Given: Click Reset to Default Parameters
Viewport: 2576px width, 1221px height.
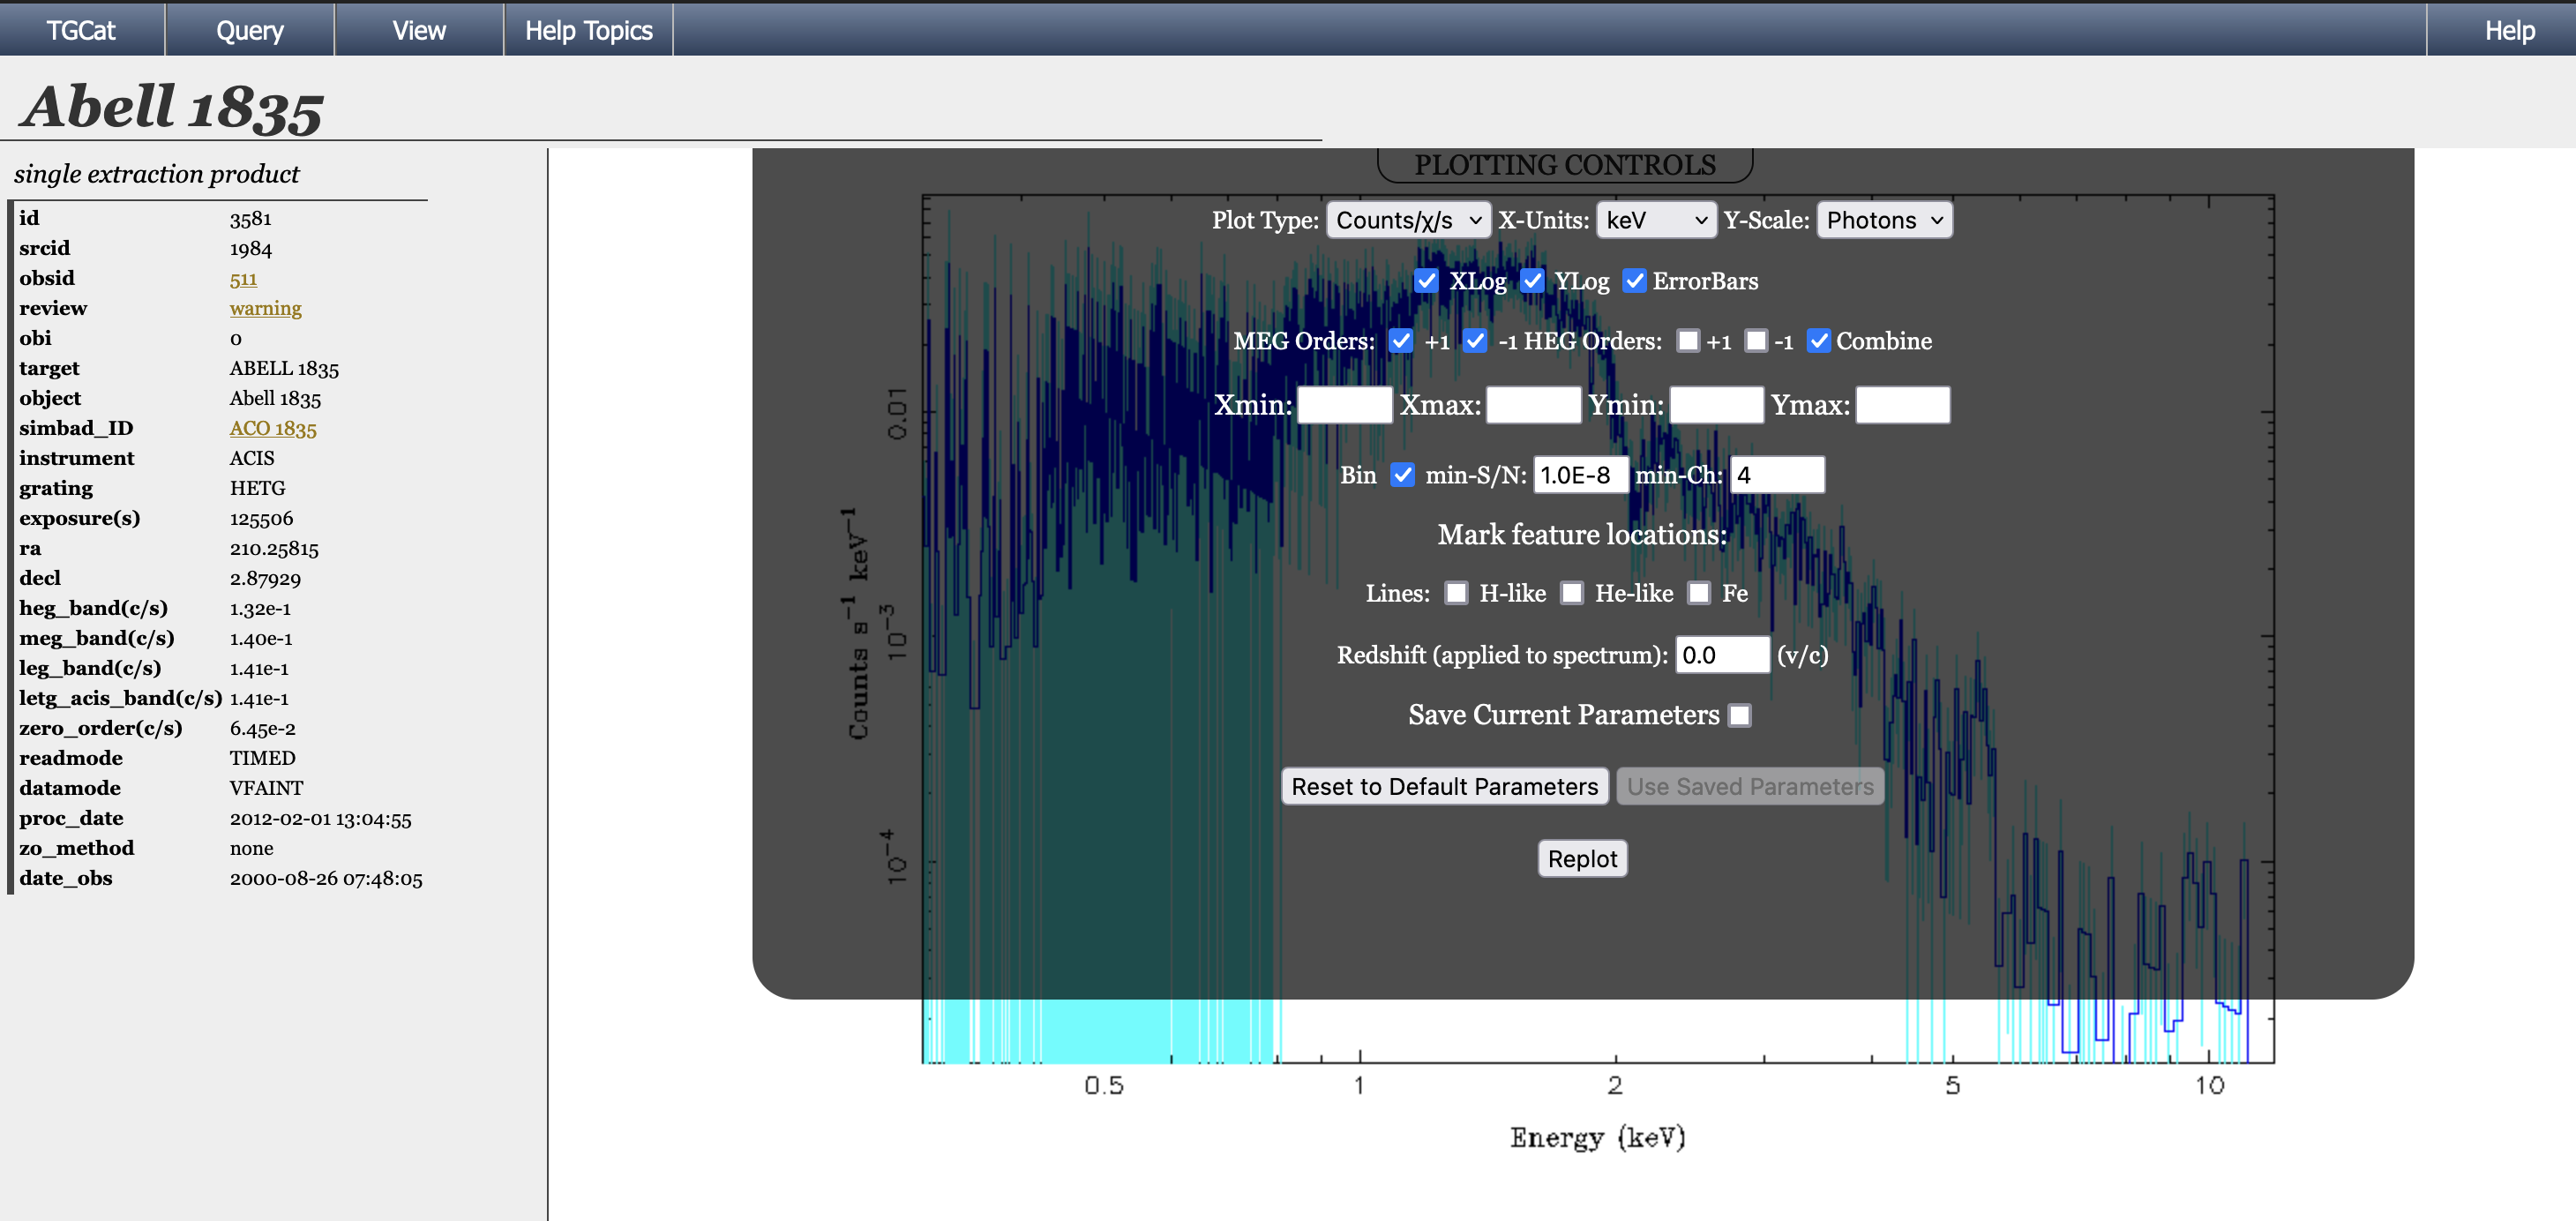Looking at the screenshot, I should pos(1444,786).
